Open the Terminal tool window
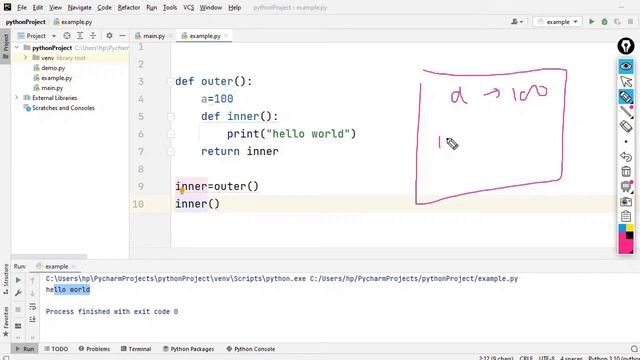 [136, 349]
